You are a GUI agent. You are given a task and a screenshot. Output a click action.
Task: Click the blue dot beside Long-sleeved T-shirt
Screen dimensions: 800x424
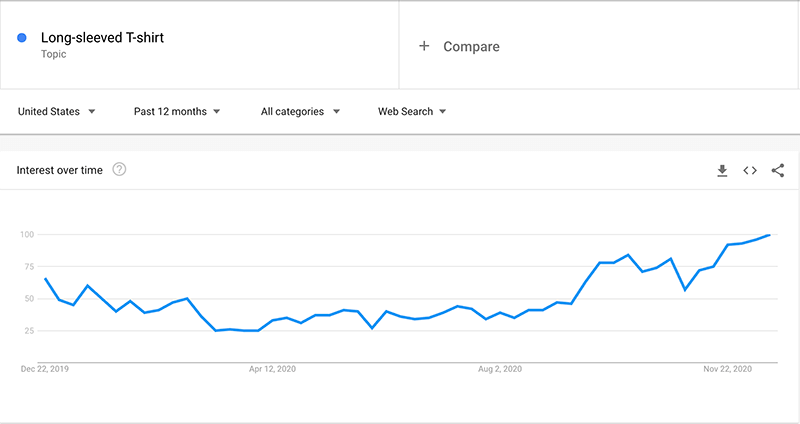pos(22,38)
